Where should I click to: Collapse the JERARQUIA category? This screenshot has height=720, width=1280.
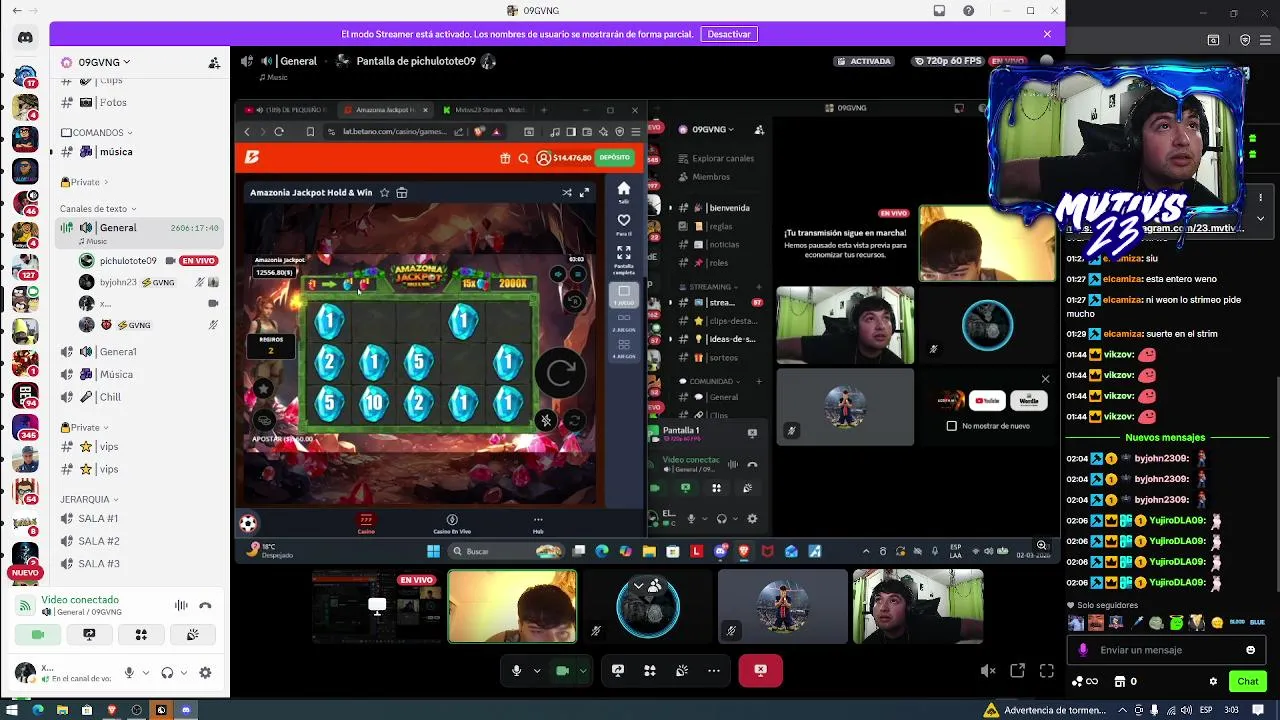tap(90, 499)
